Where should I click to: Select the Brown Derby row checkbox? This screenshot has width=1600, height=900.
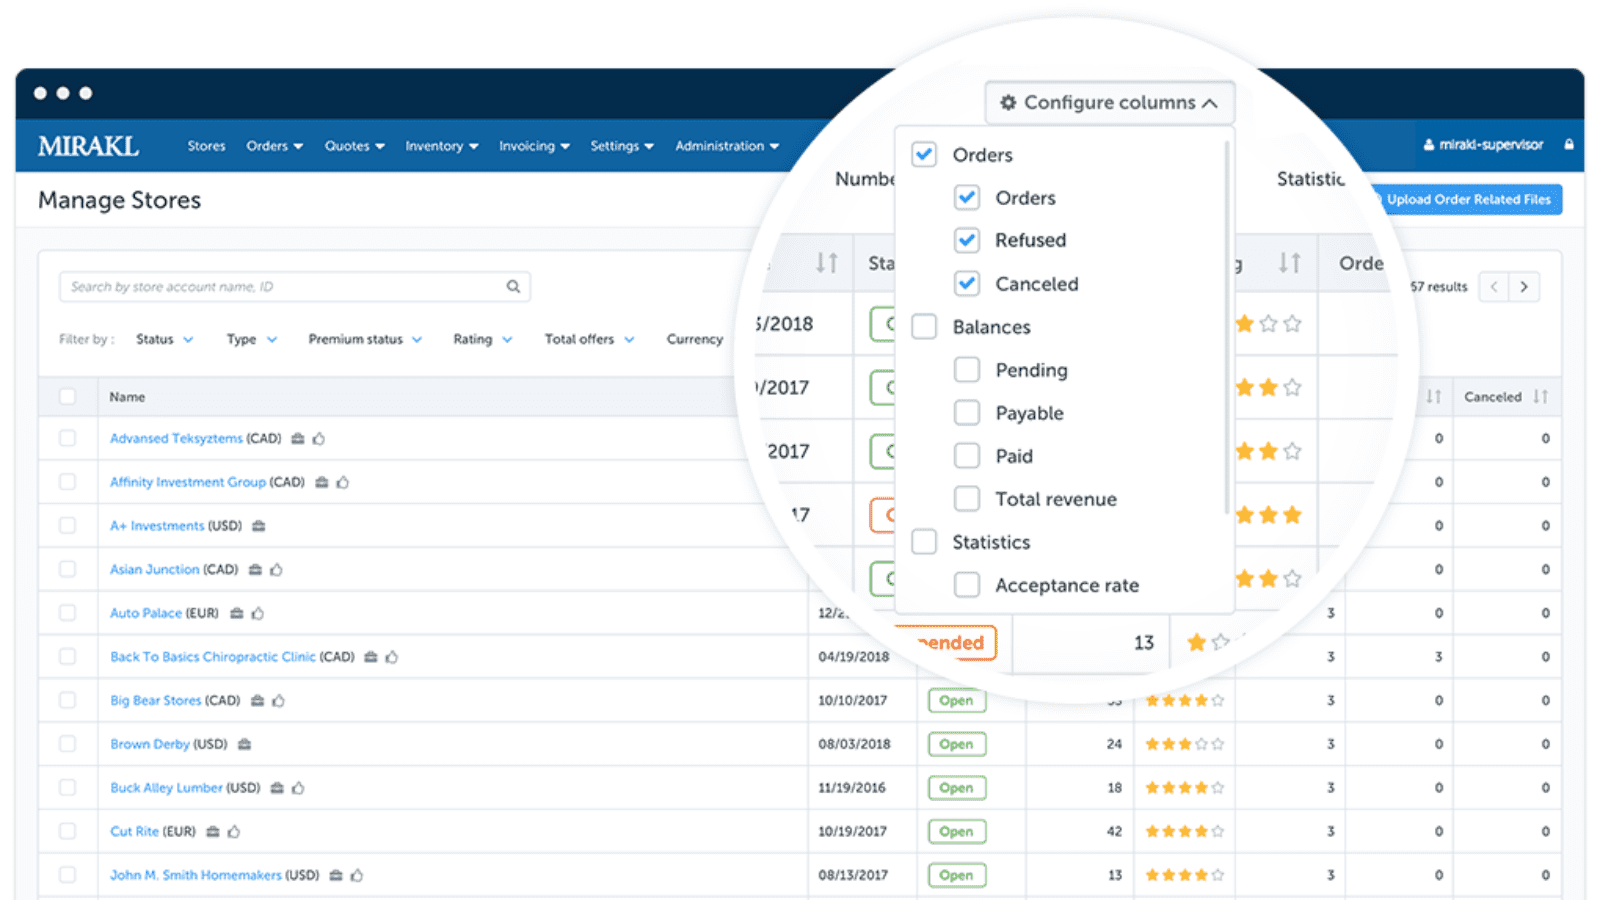point(67,744)
